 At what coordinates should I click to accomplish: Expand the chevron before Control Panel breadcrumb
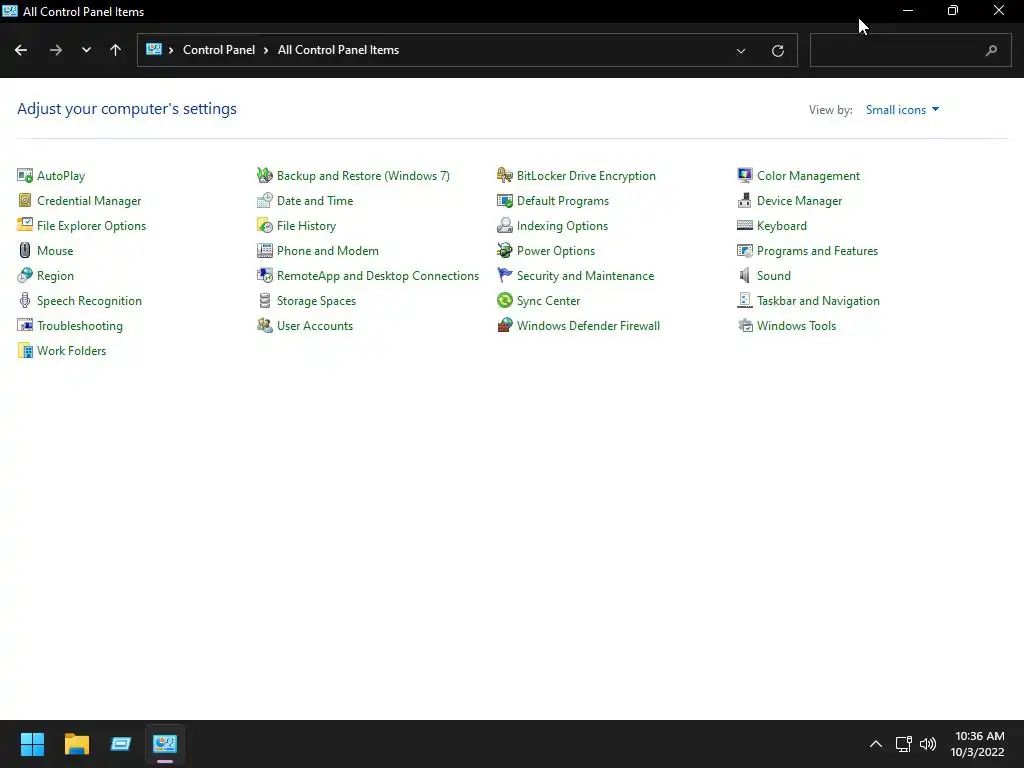coord(171,50)
